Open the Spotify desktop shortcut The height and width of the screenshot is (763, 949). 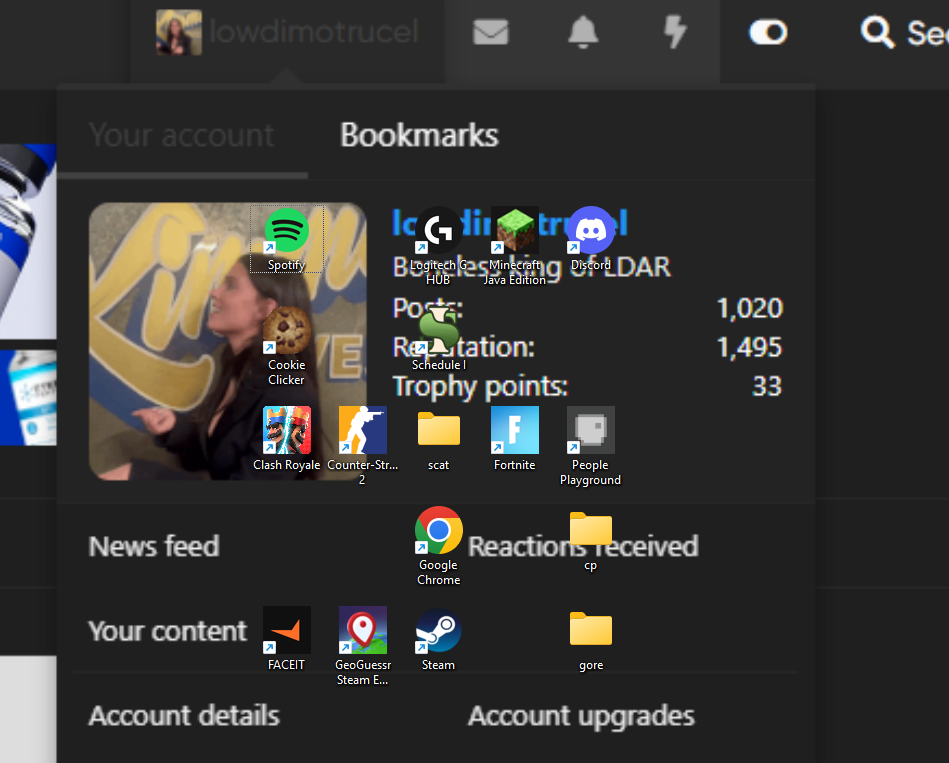tap(286, 239)
